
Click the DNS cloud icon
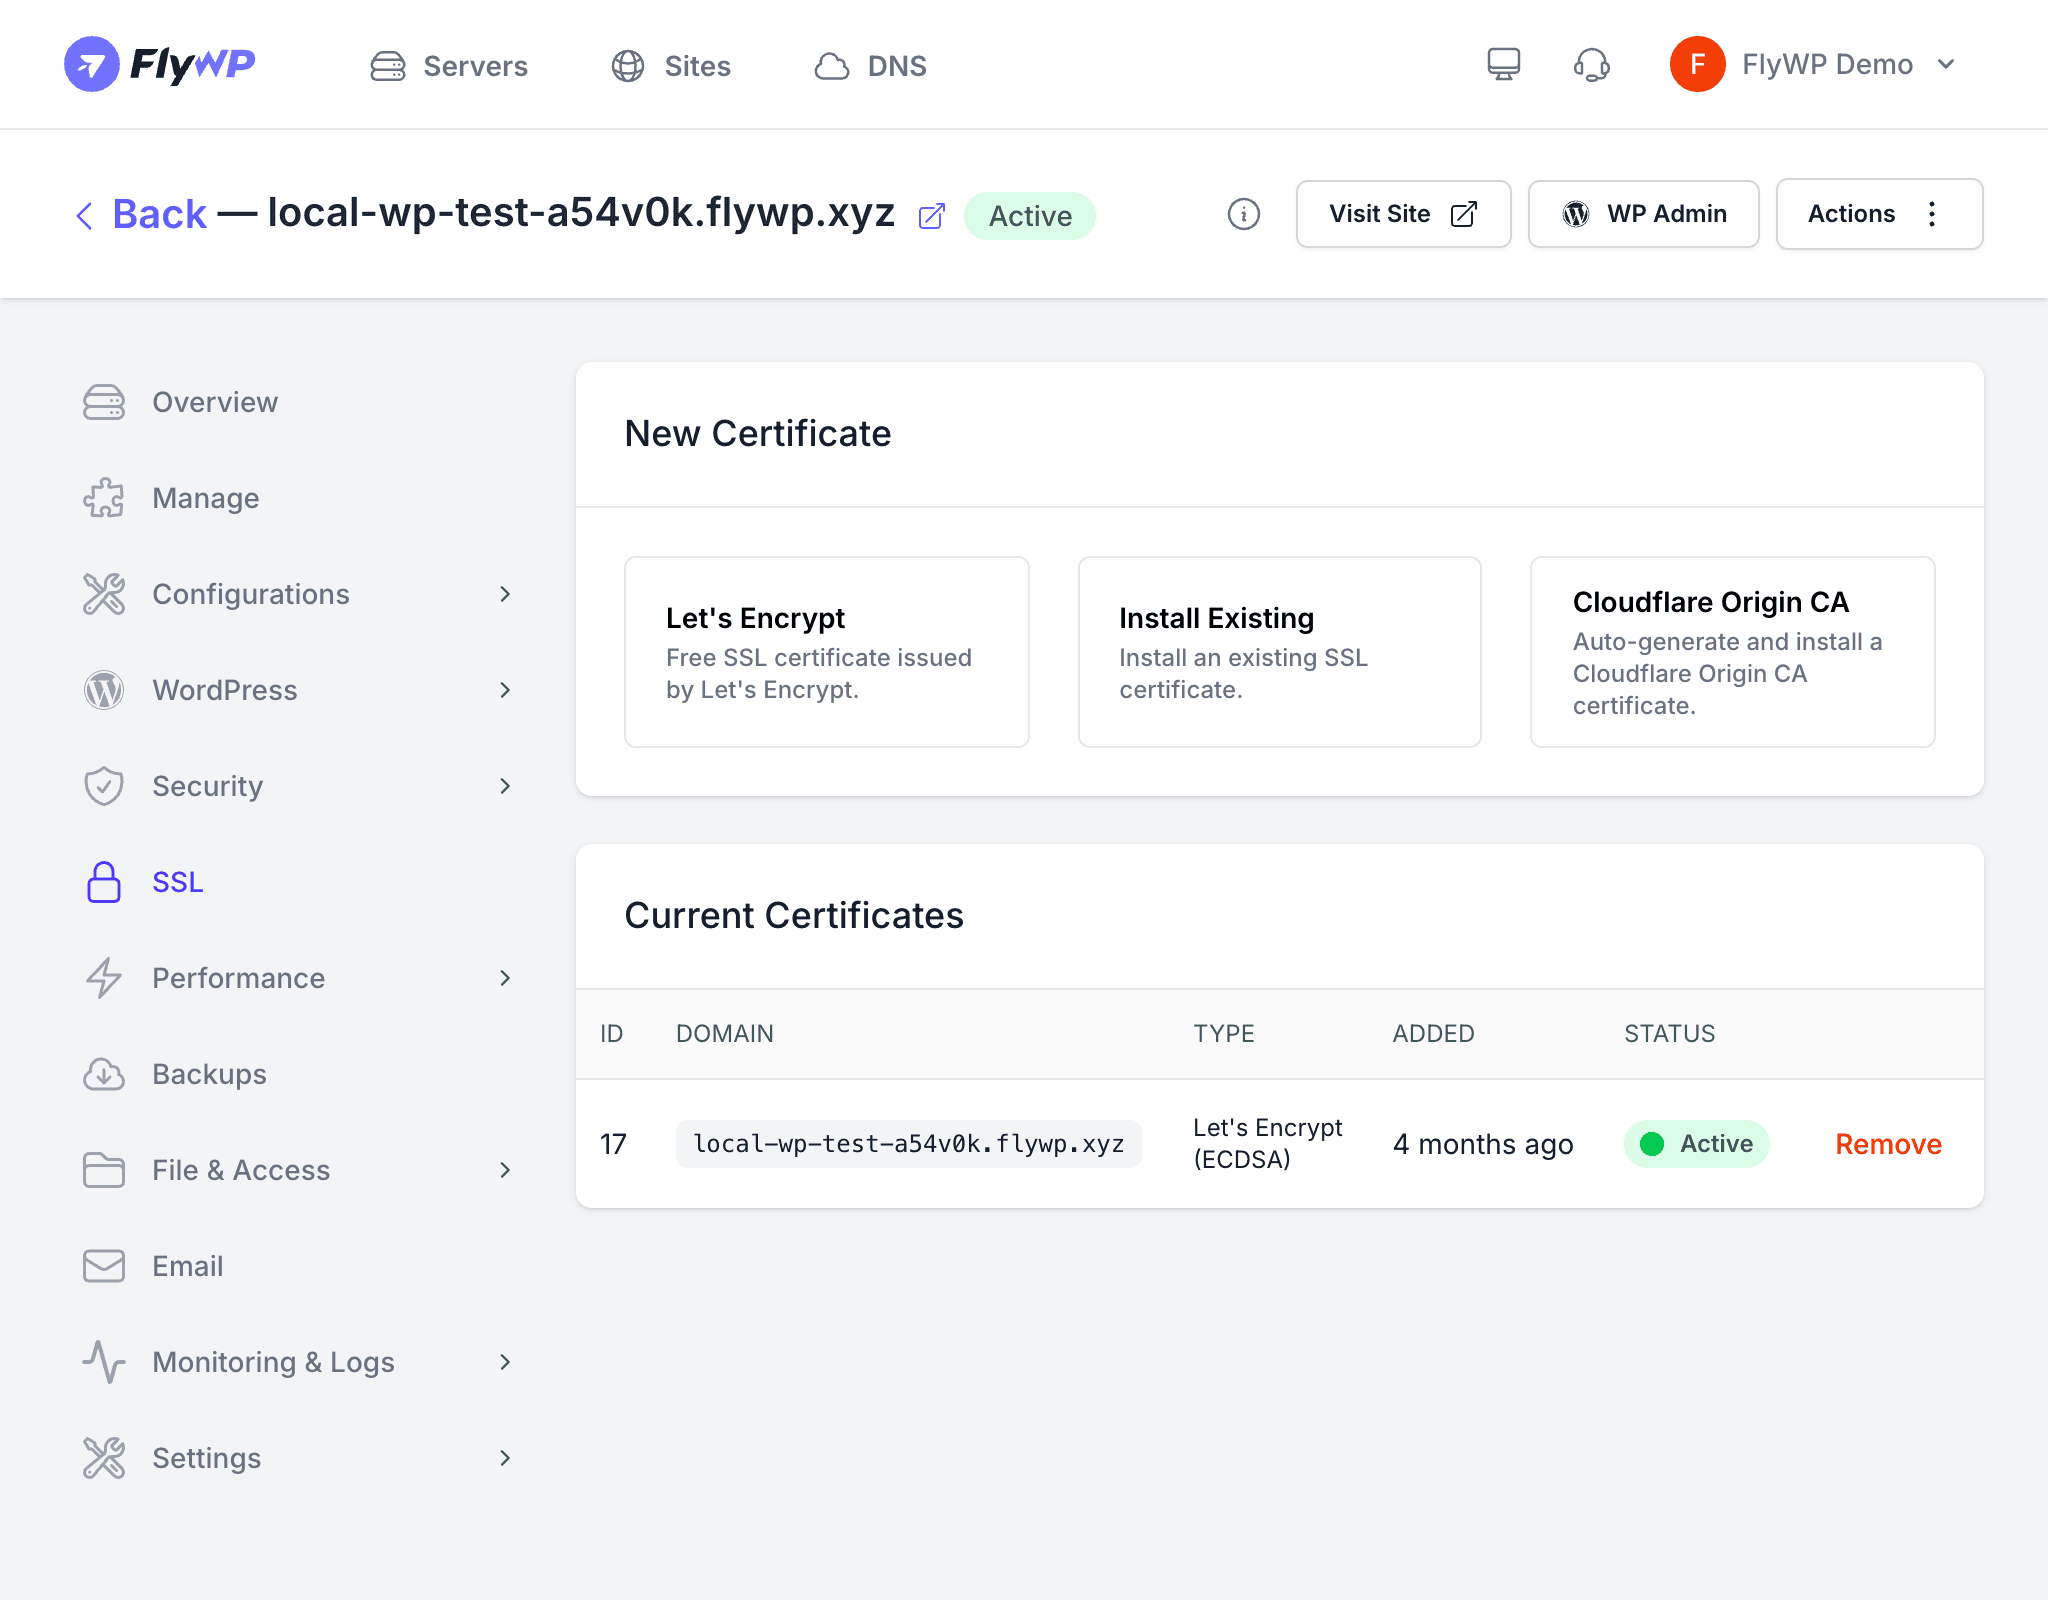[x=832, y=66]
